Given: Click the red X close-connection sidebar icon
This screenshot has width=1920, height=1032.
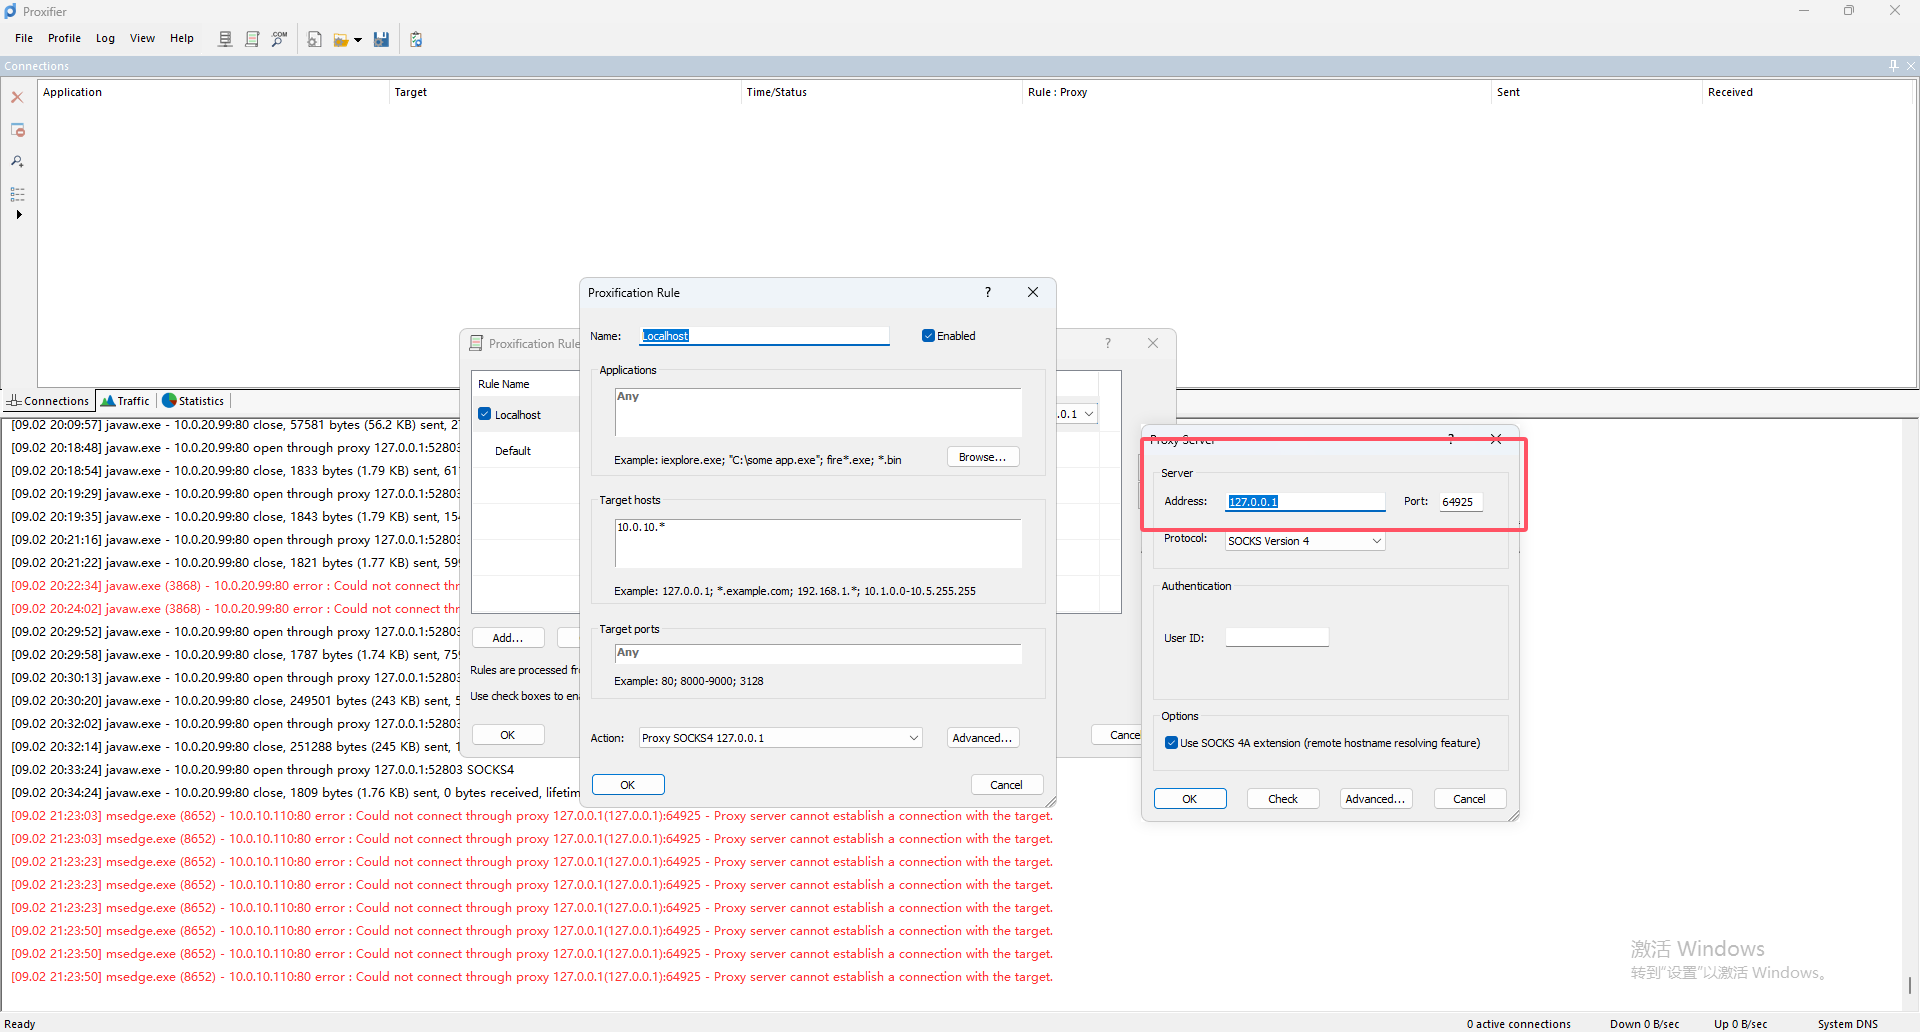Looking at the screenshot, I should (x=17, y=97).
